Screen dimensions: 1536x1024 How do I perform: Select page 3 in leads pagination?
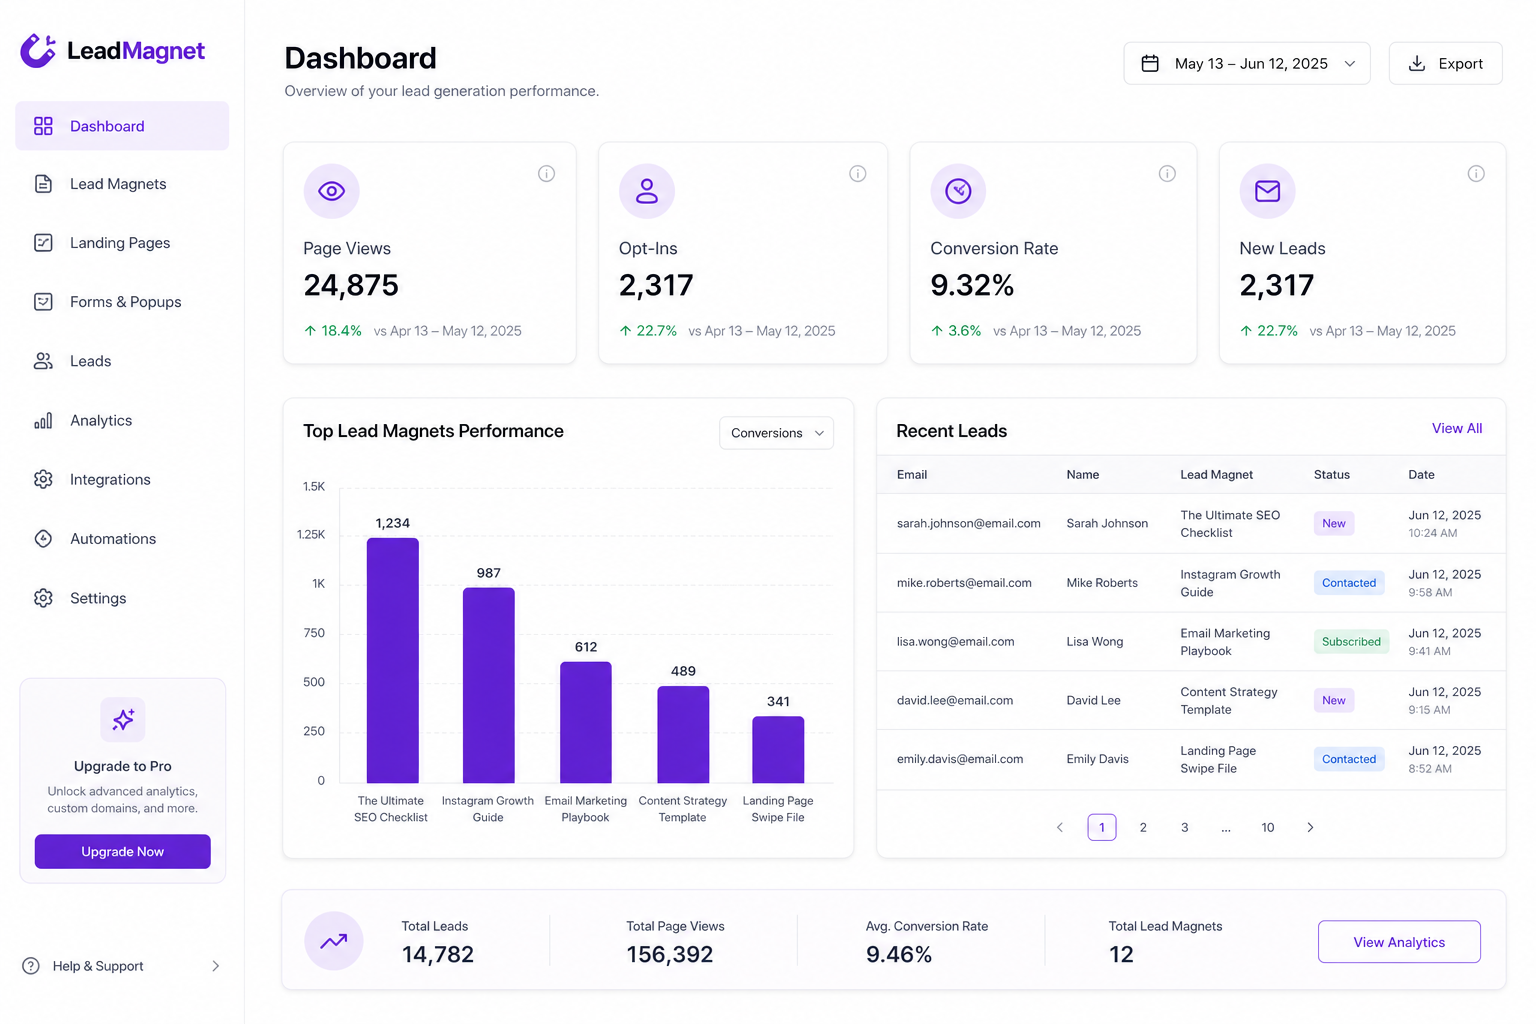[x=1185, y=827]
